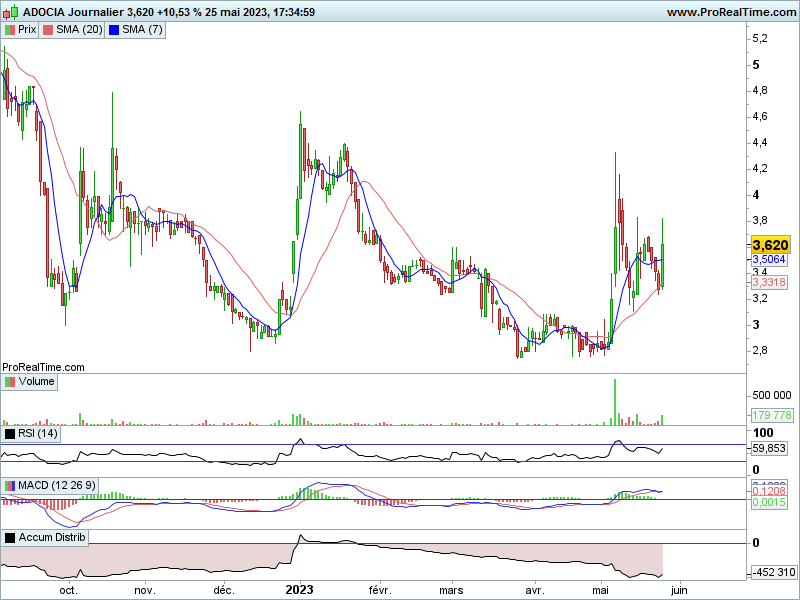
Task: Click the bold 3 price scale label
Action: 756,325
